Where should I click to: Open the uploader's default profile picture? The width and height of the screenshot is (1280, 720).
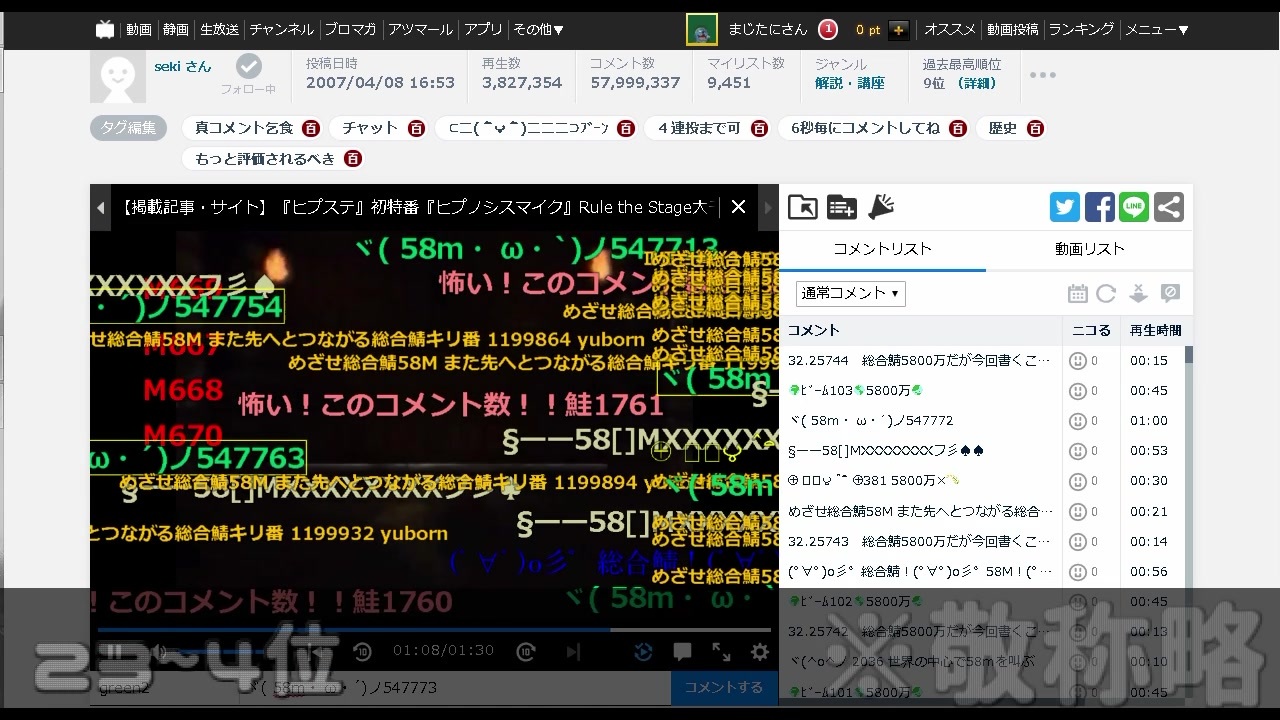(x=118, y=75)
